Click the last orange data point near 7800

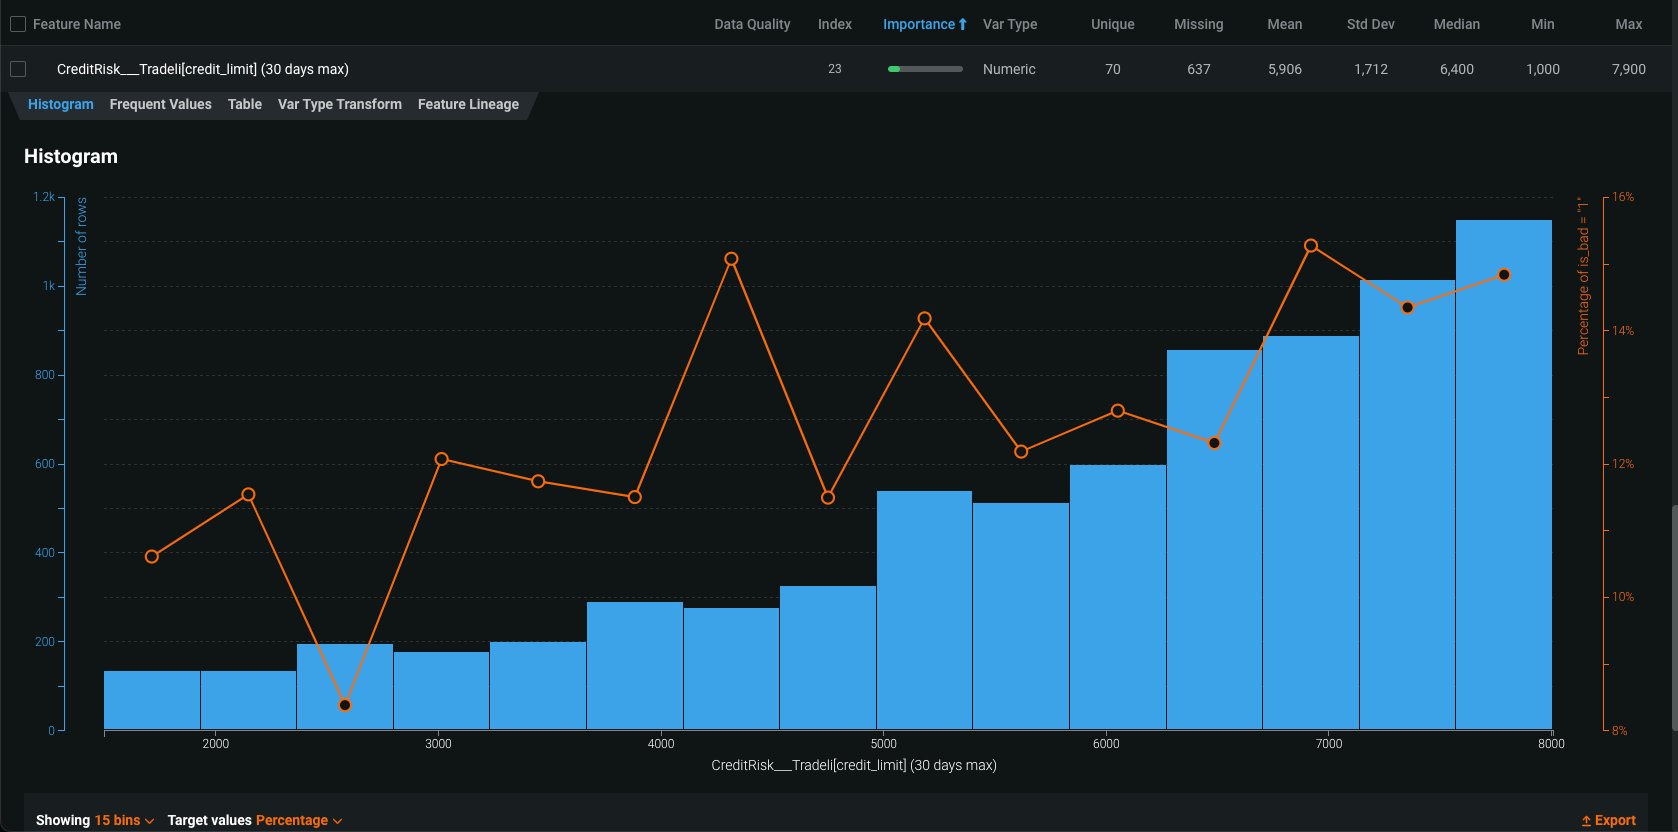click(x=1504, y=275)
